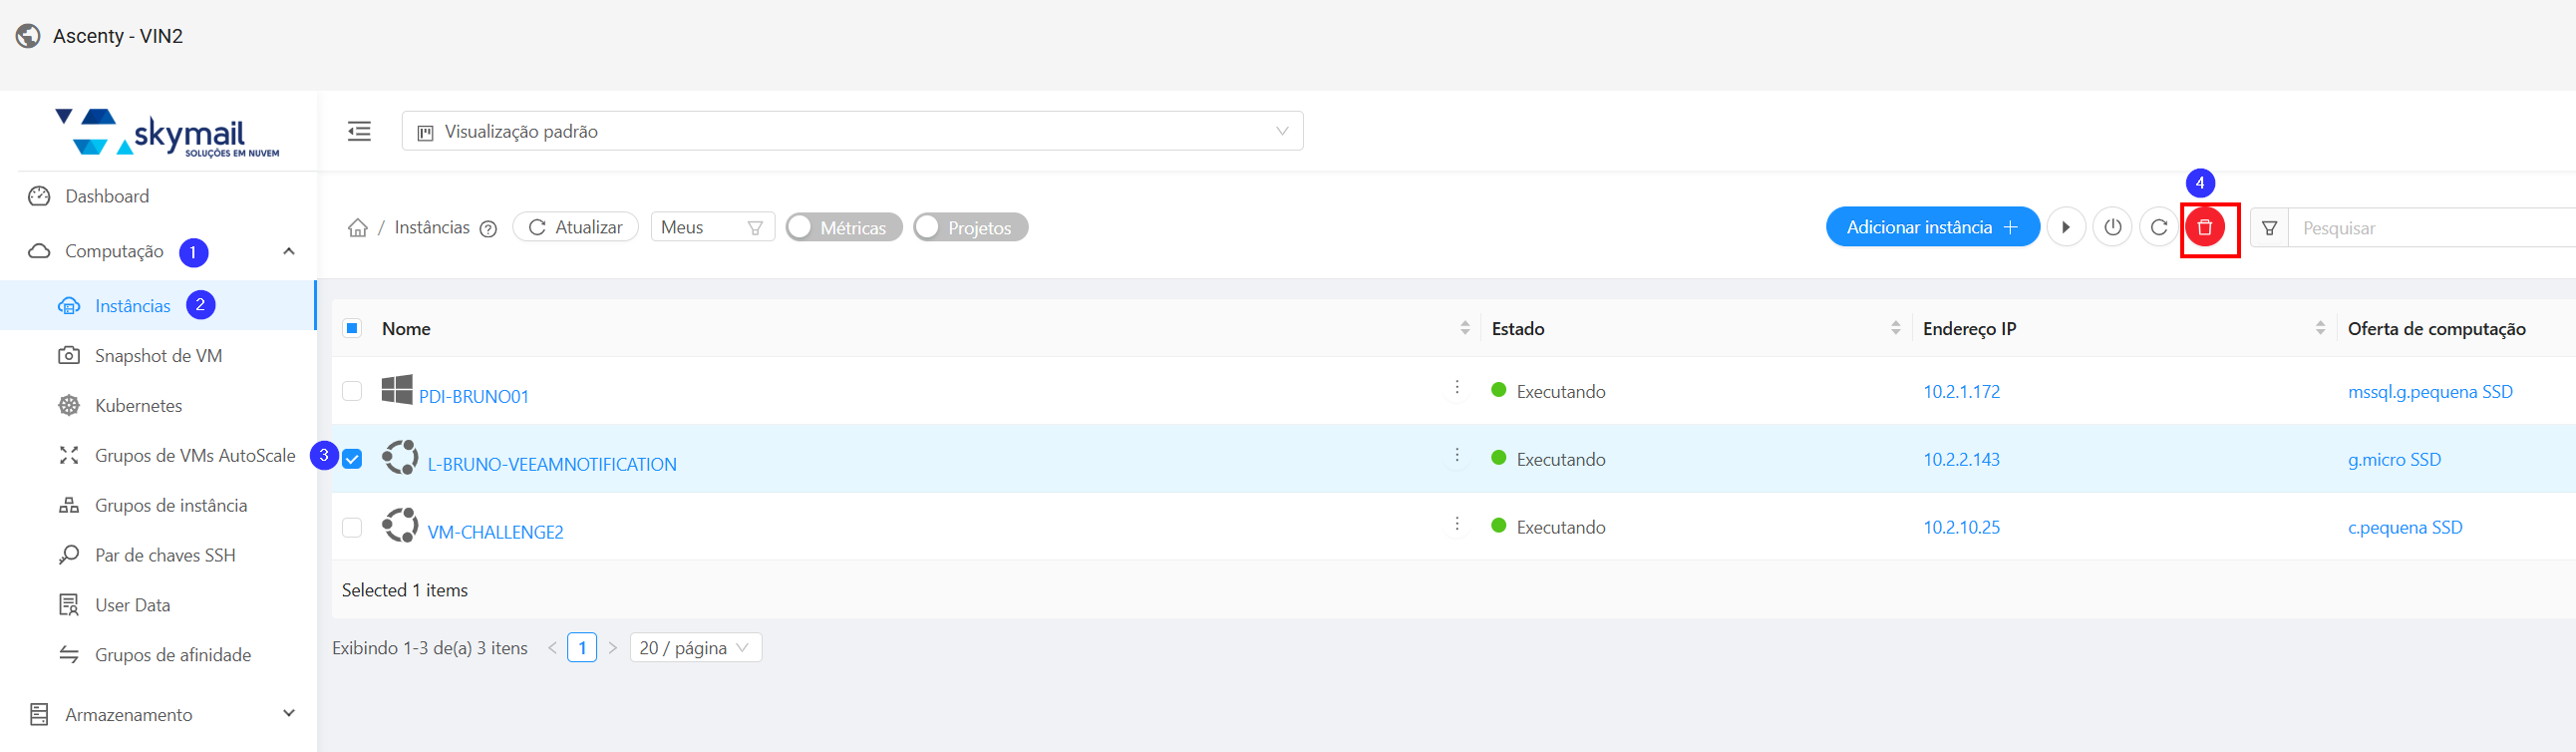Click the help icon beside Instâncias breadcrumb
2576x752 pixels.
[x=488, y=229]
